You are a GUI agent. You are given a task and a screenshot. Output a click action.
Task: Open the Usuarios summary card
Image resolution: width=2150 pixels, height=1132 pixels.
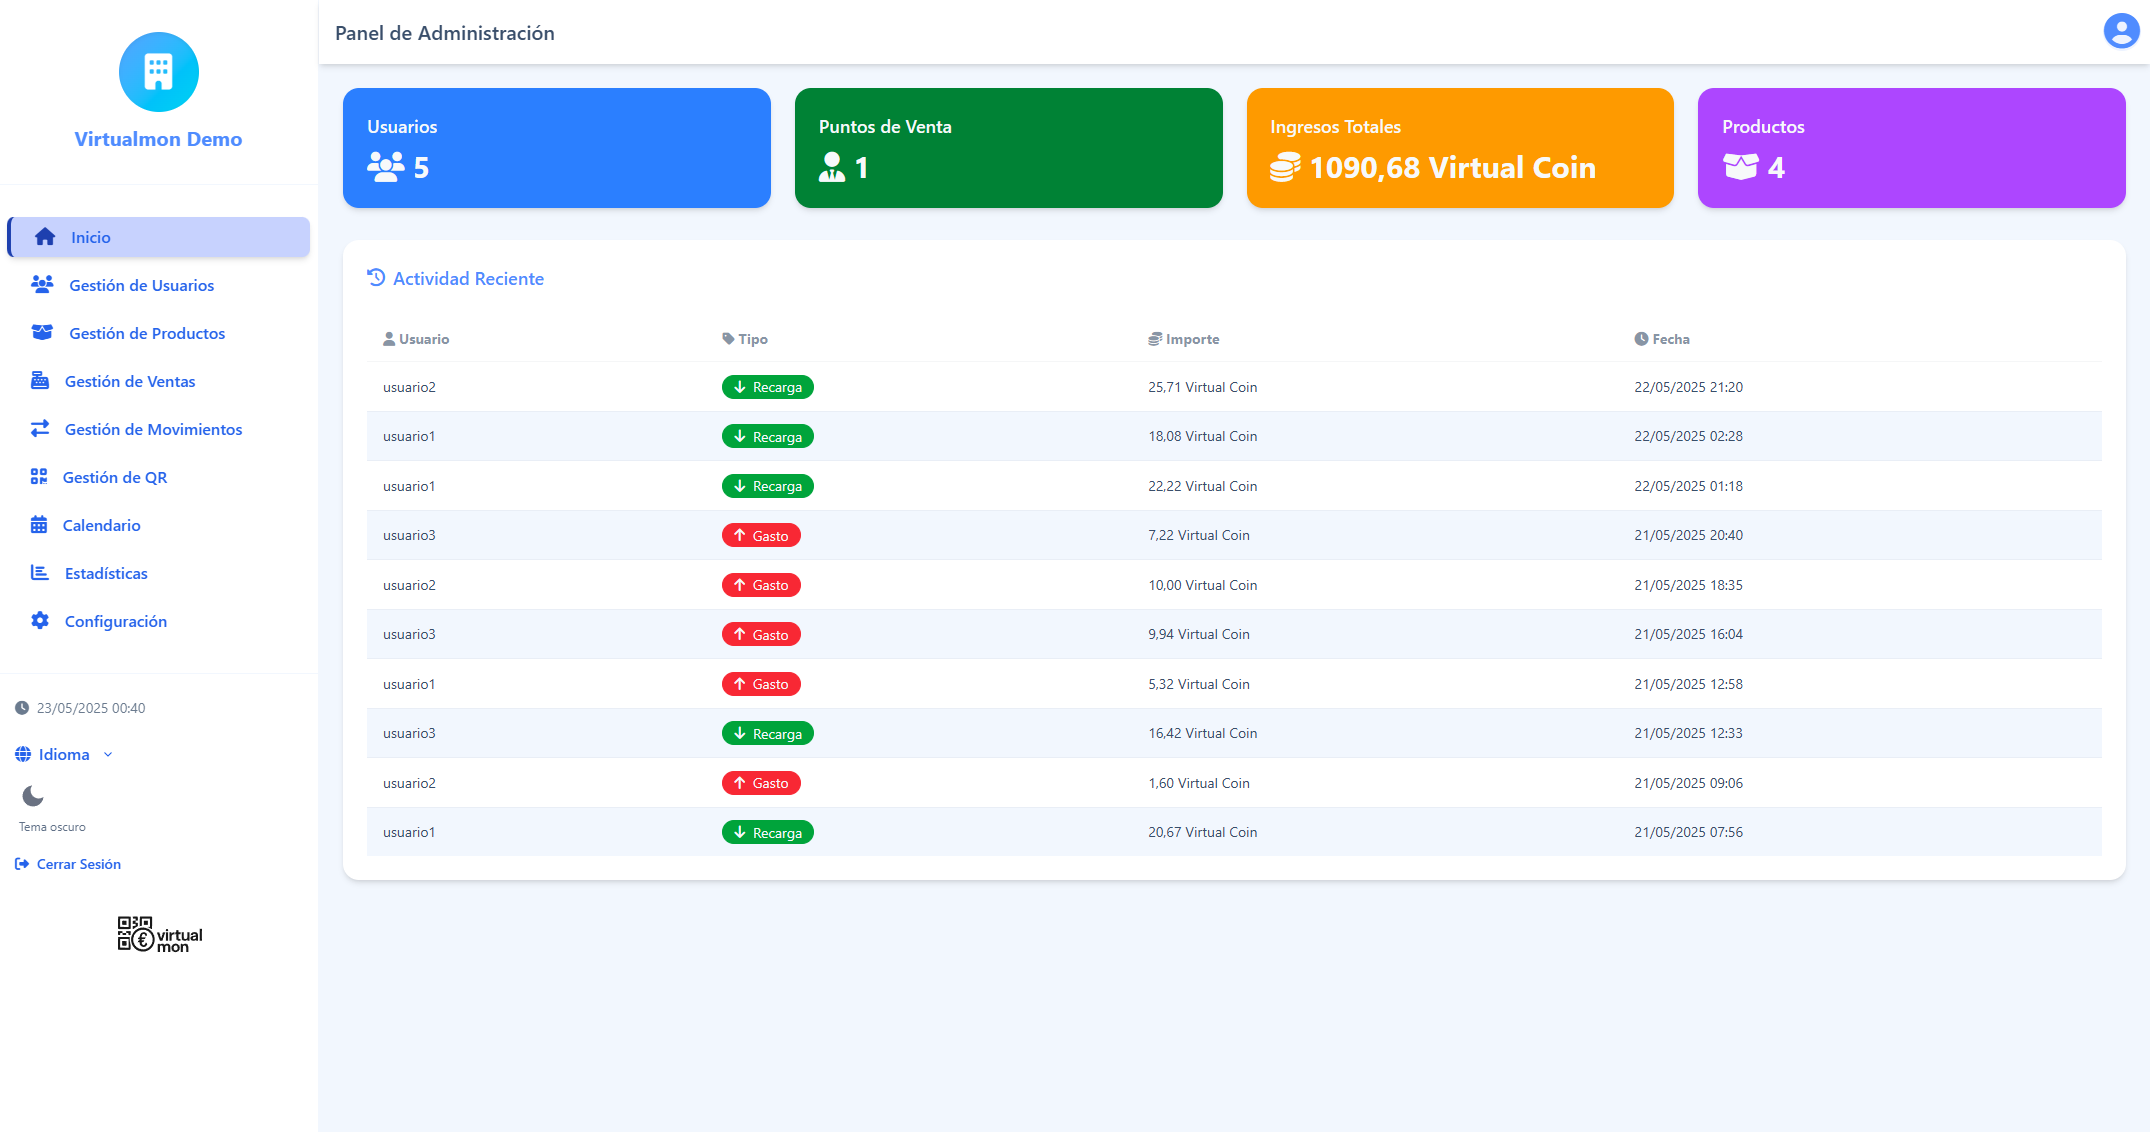[x=556, y=147]
